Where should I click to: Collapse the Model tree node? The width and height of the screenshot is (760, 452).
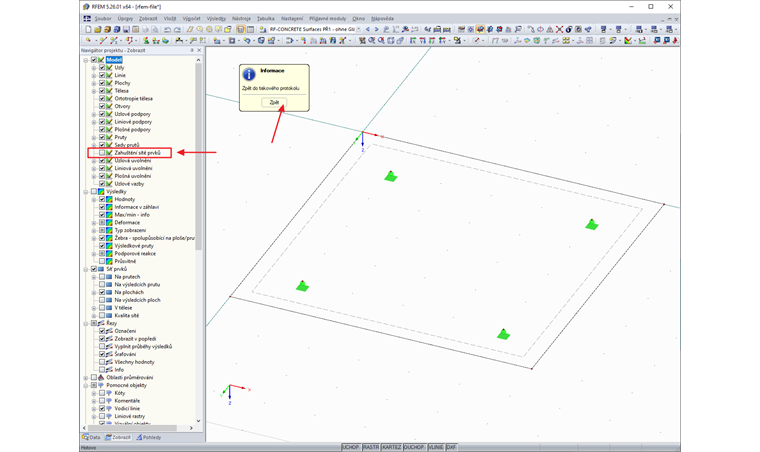click(x=86, y=60)
